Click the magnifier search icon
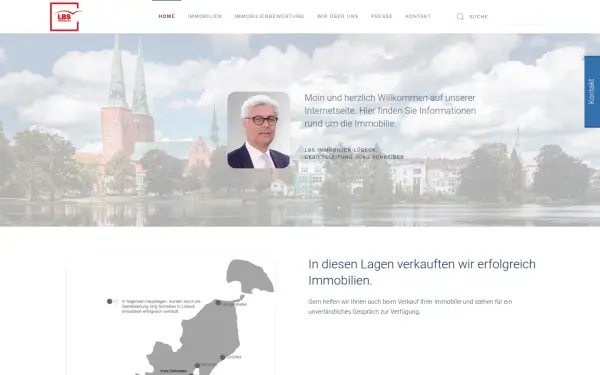This screenshot has height=375, width=600. pyautogui.click(x=460, y=16)
